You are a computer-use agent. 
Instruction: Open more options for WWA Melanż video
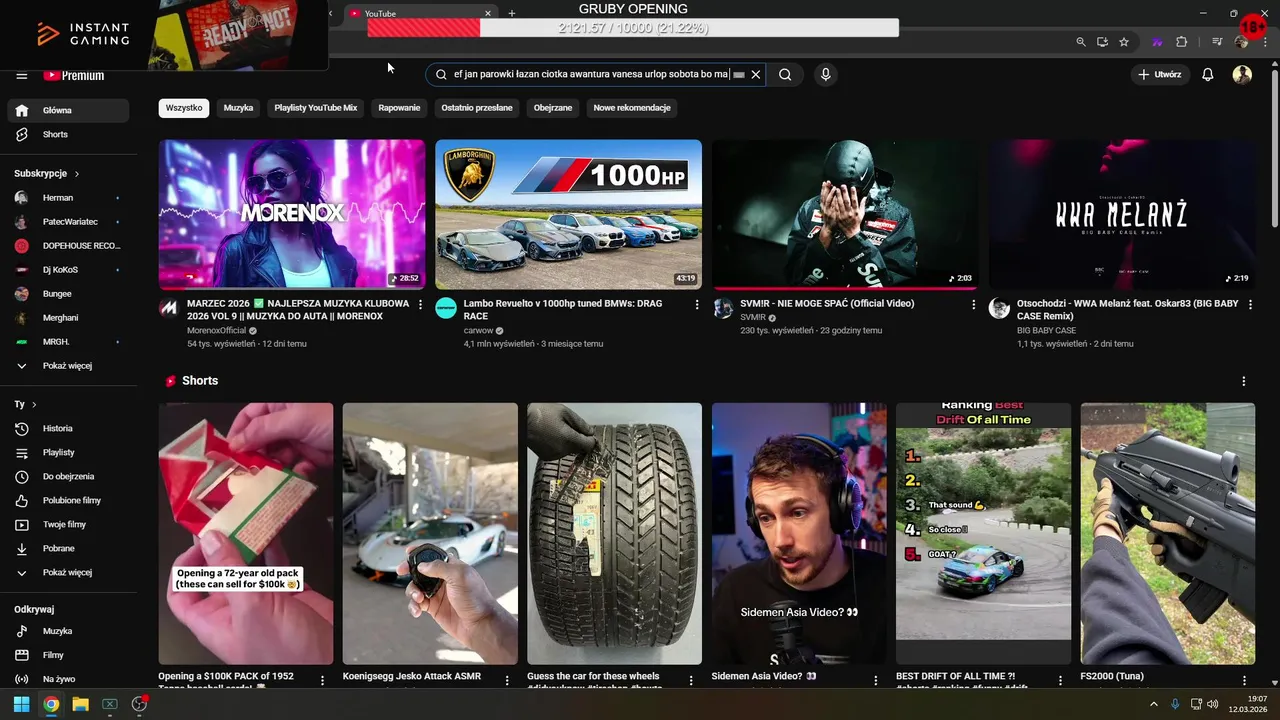click(x=1250, y=304)
